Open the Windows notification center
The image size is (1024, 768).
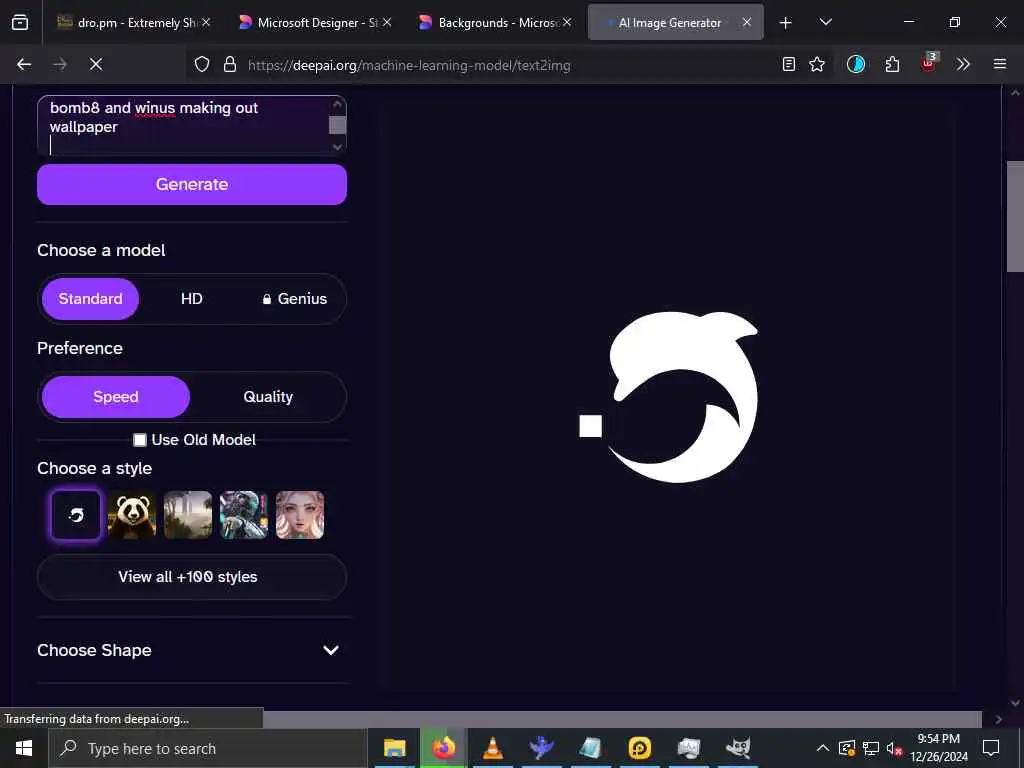[x=991, y=748]
